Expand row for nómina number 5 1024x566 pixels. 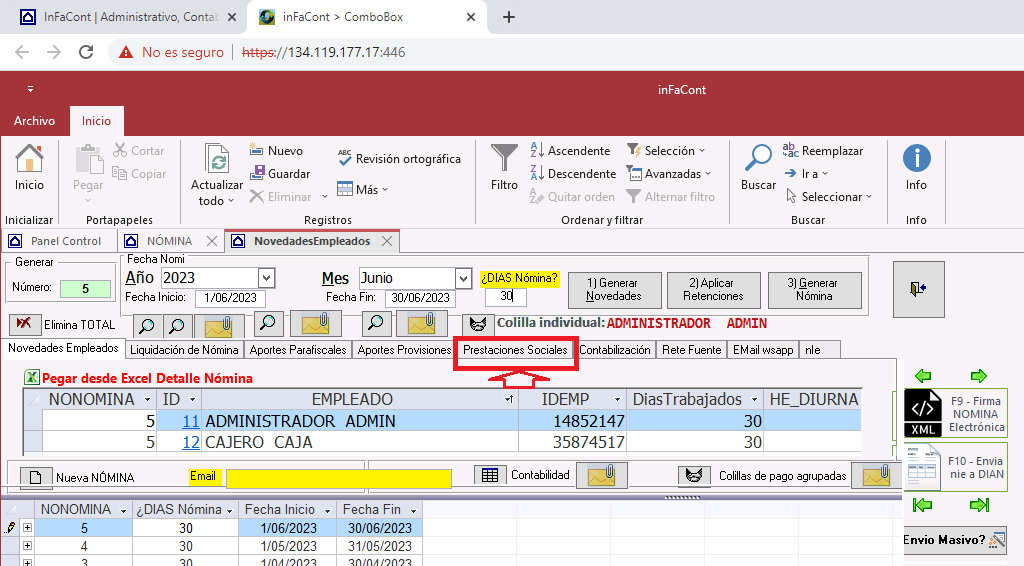(x=27, y=528)
